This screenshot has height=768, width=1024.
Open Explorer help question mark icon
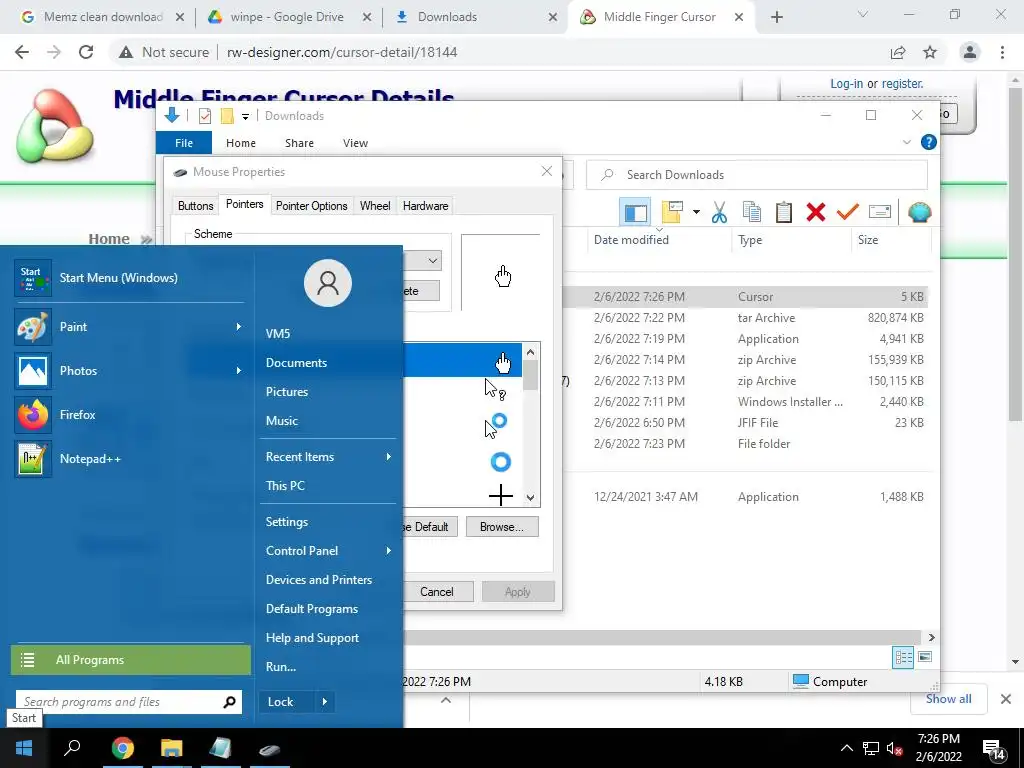point(928,142)
